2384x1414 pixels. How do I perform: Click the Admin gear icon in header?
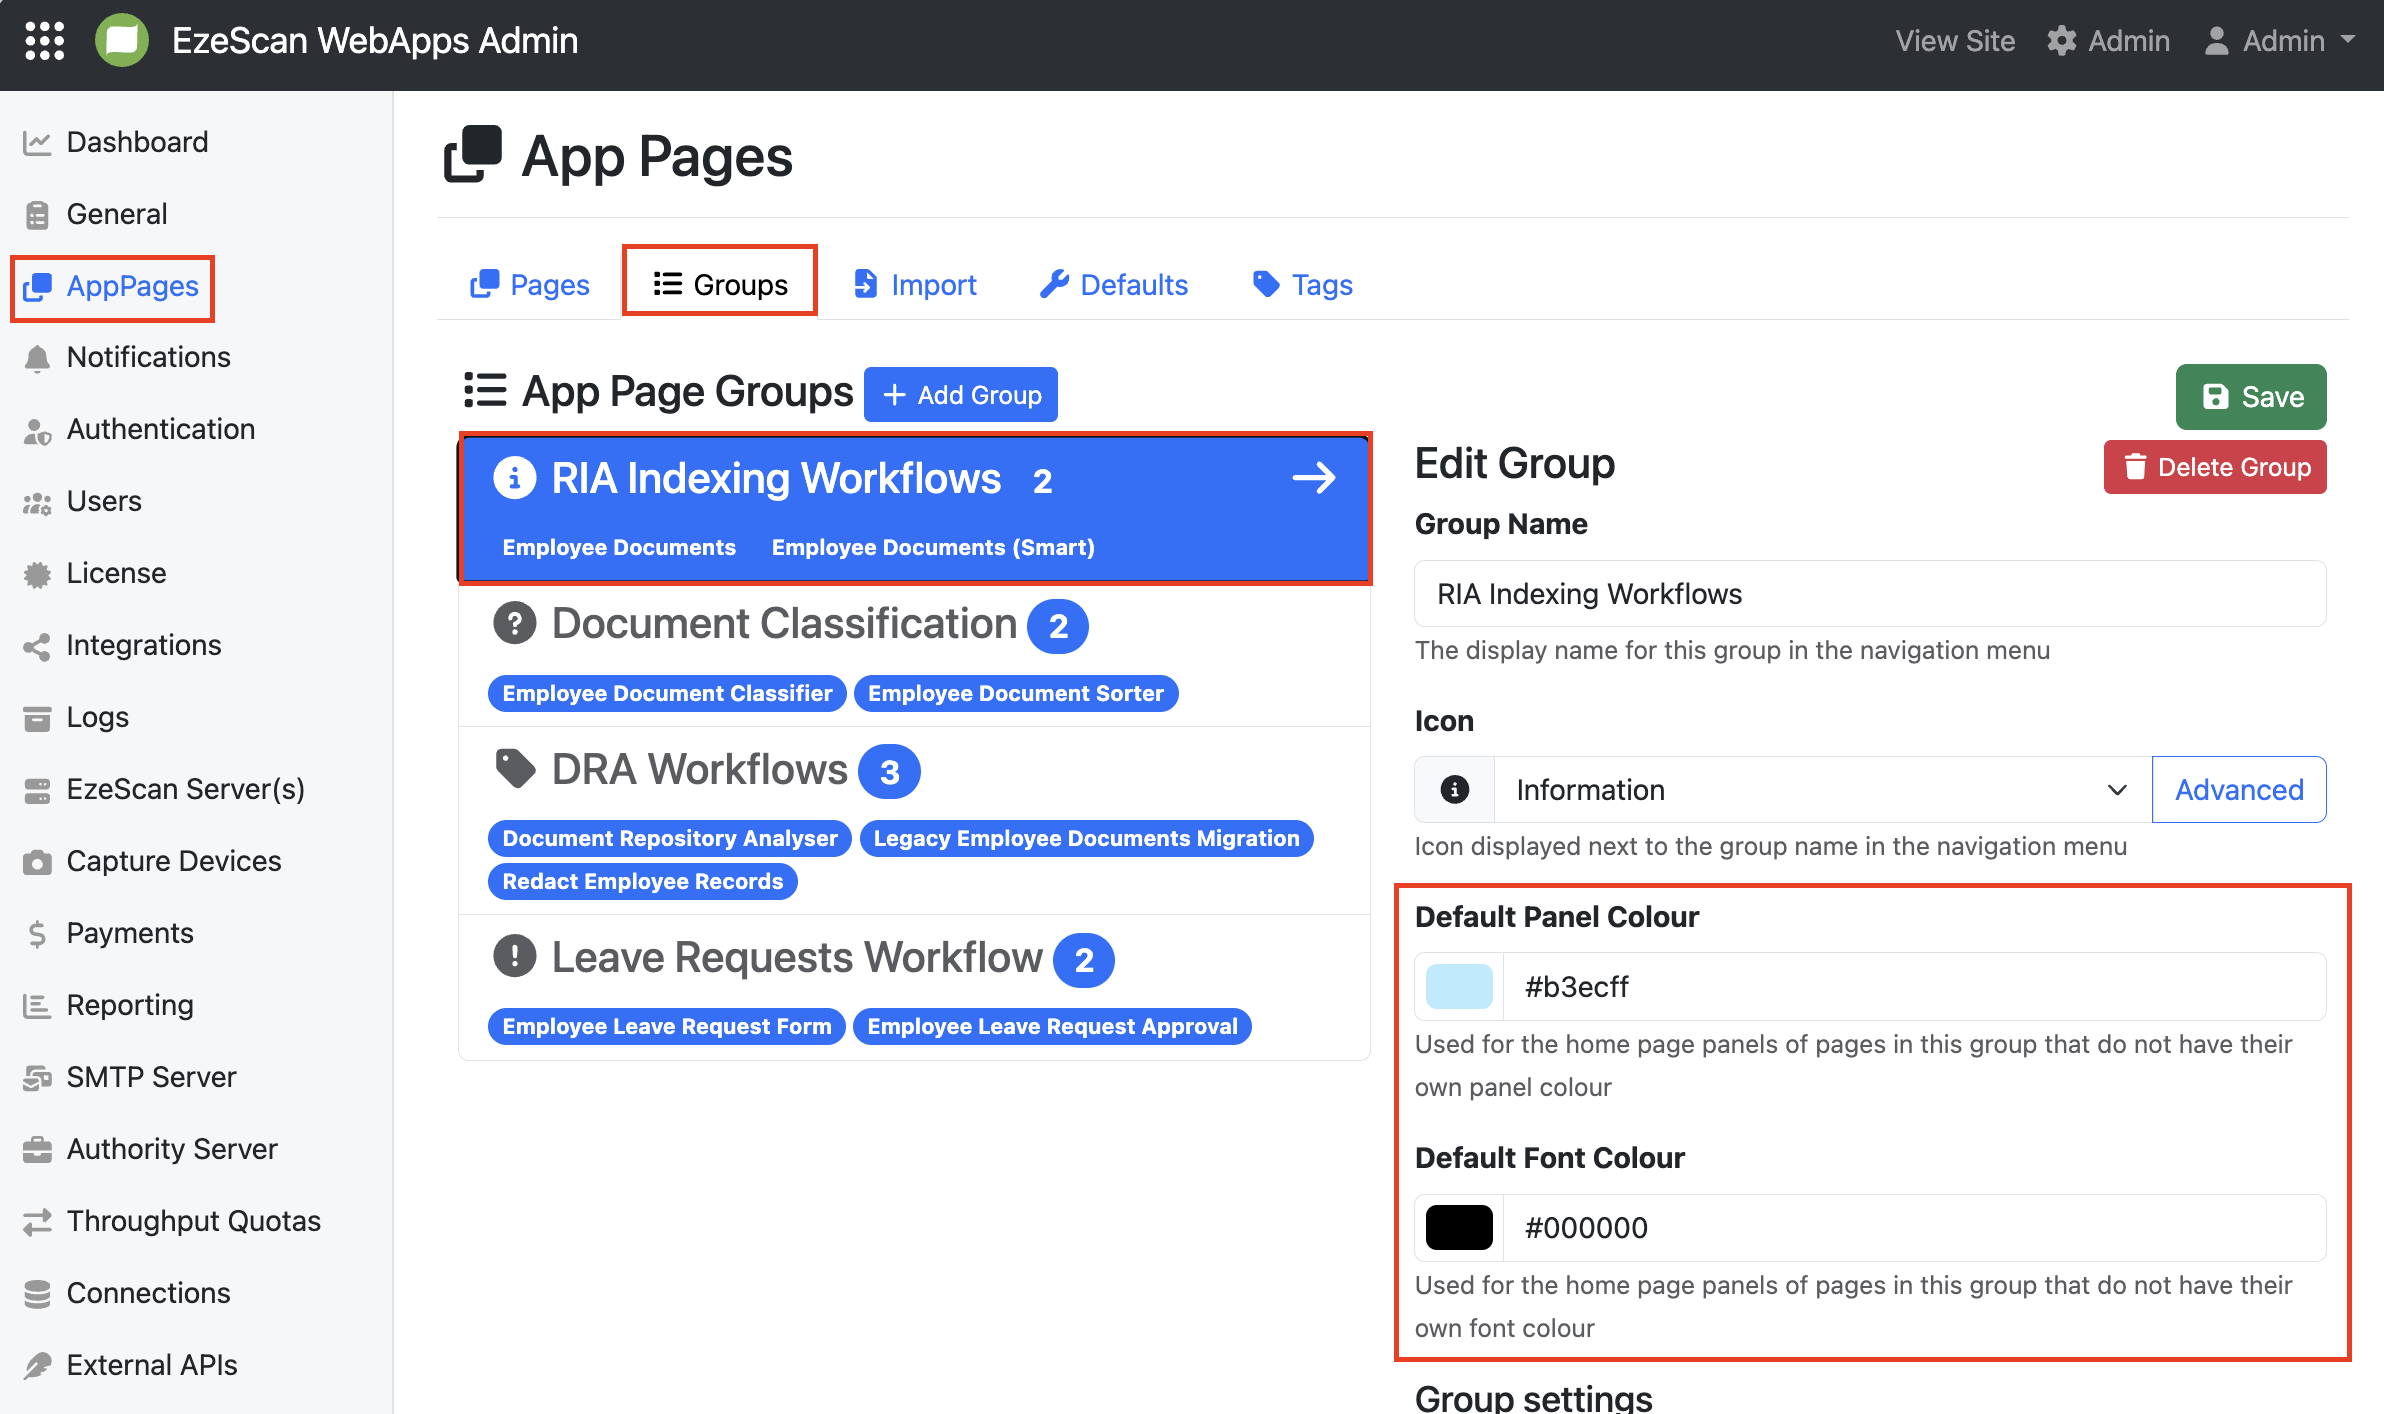click(x=2062, y=41)
